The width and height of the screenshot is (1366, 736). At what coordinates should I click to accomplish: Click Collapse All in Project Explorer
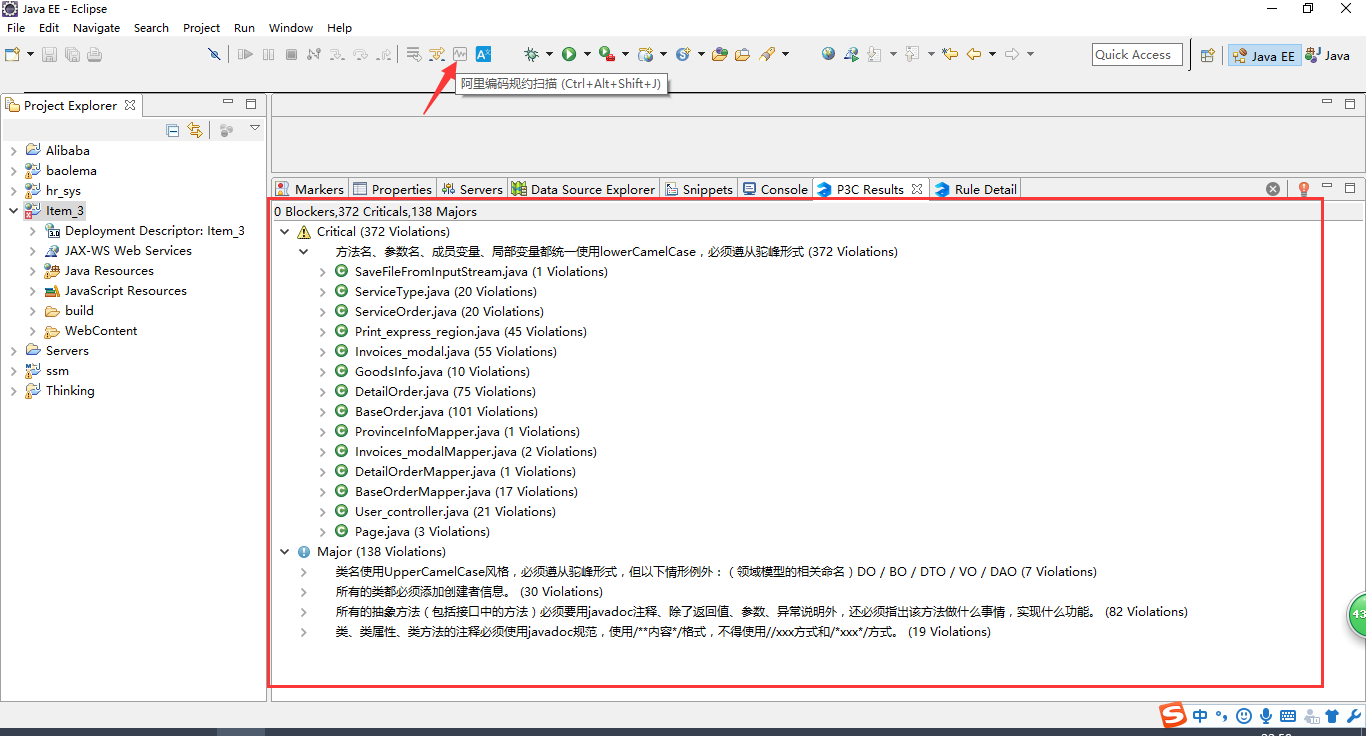173,130
